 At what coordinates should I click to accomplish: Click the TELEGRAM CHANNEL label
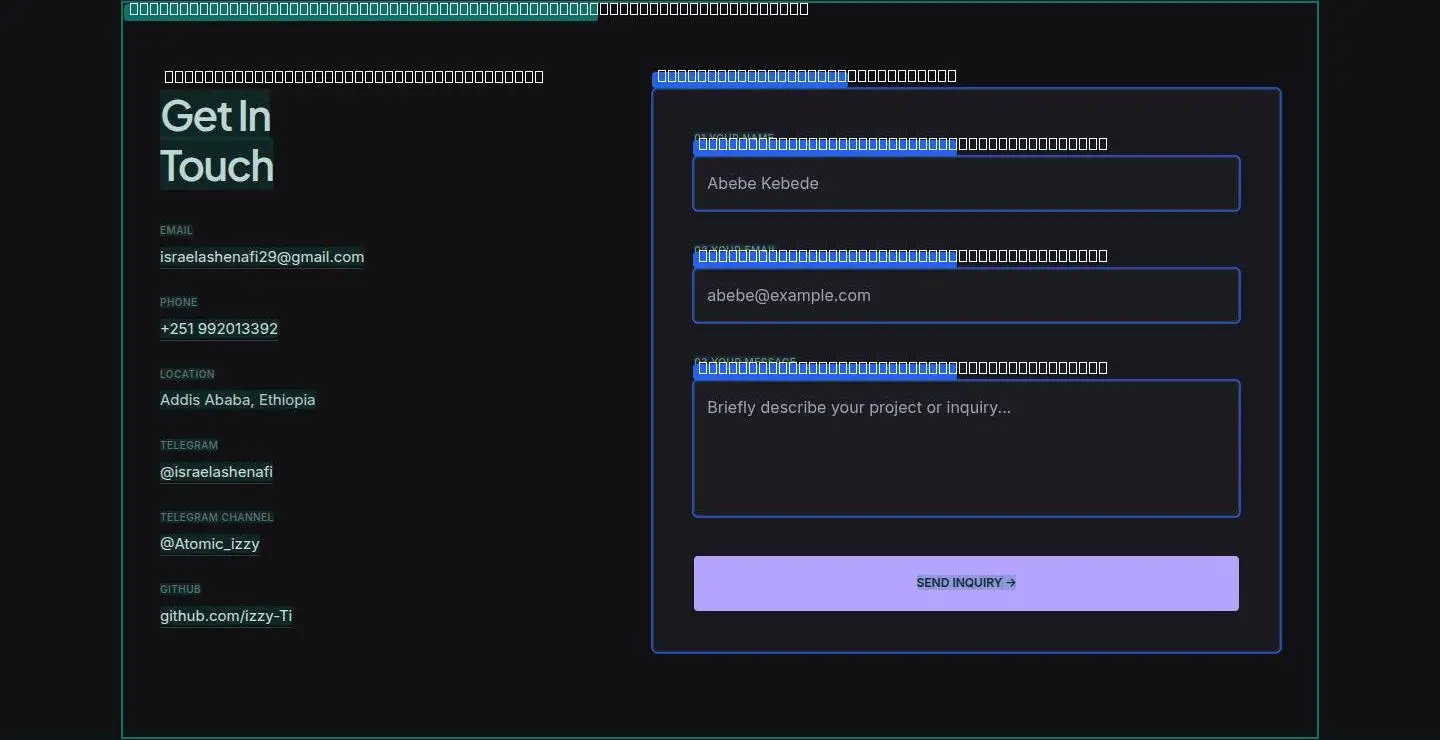(217, 517)
